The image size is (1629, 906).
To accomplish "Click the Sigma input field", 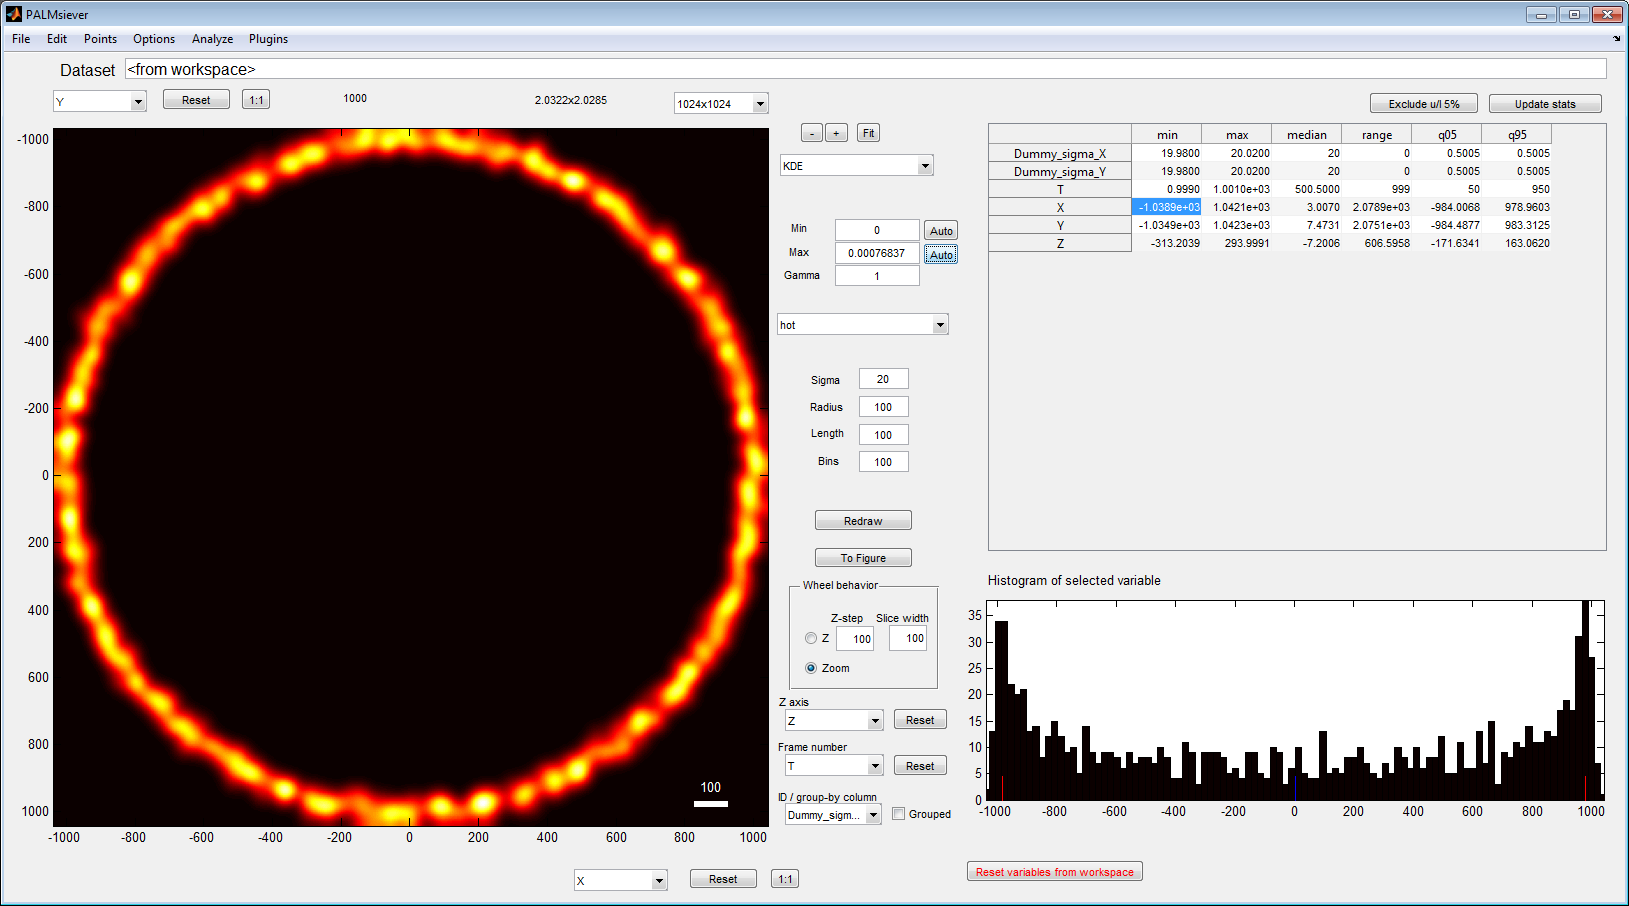I will point(883,379).
